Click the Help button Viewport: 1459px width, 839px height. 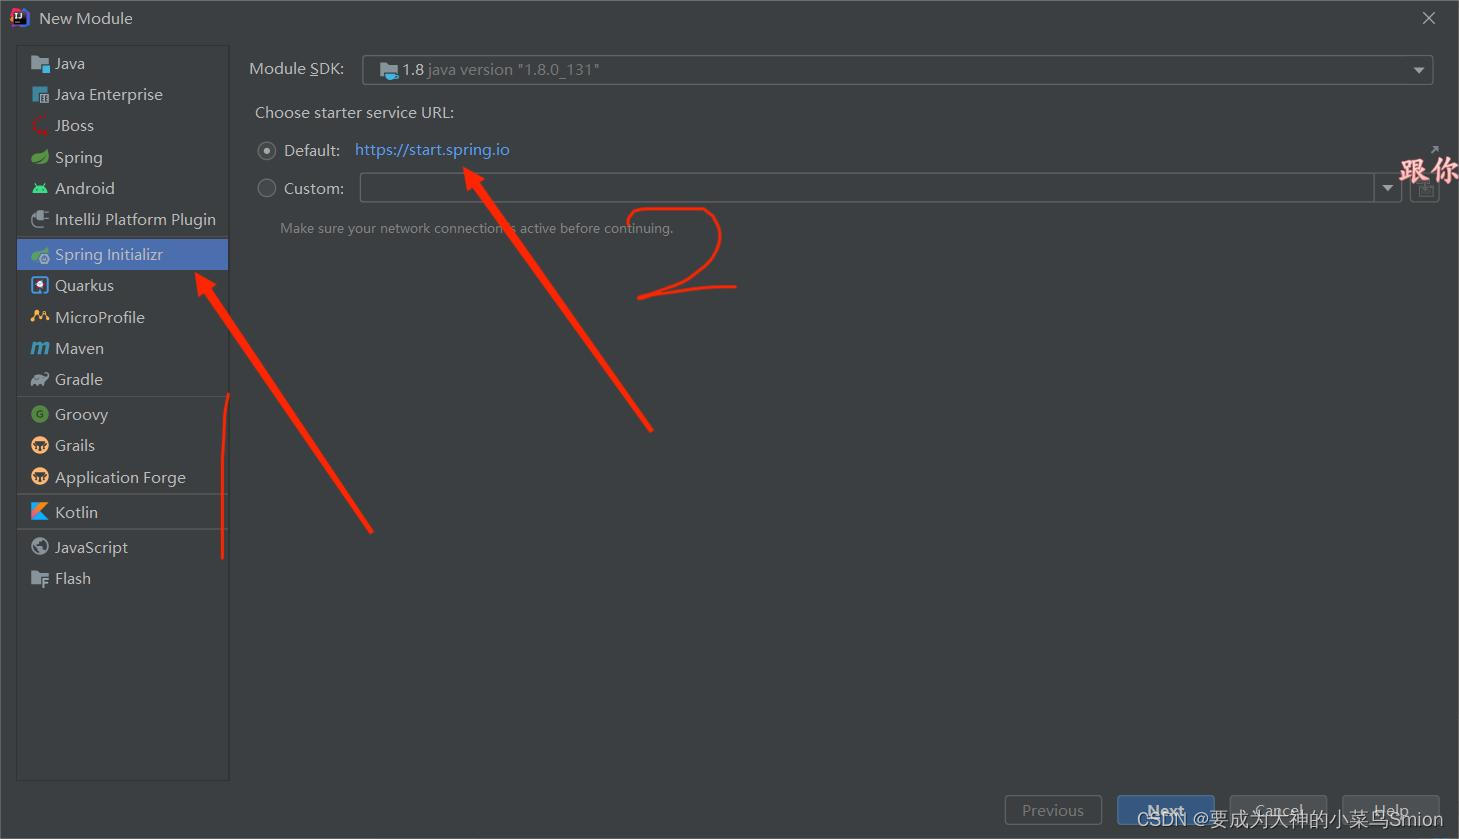pos(1391,811)
